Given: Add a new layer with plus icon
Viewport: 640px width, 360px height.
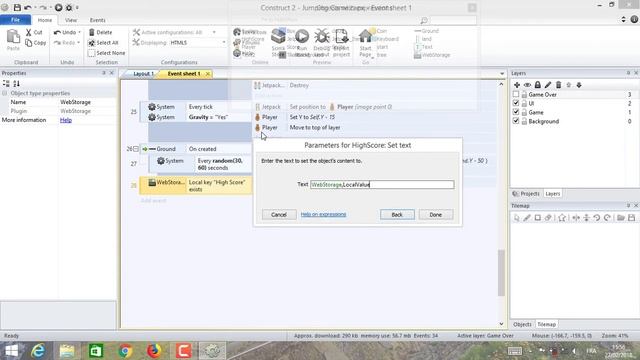Looking at the screenshot, I should point(517,85).
